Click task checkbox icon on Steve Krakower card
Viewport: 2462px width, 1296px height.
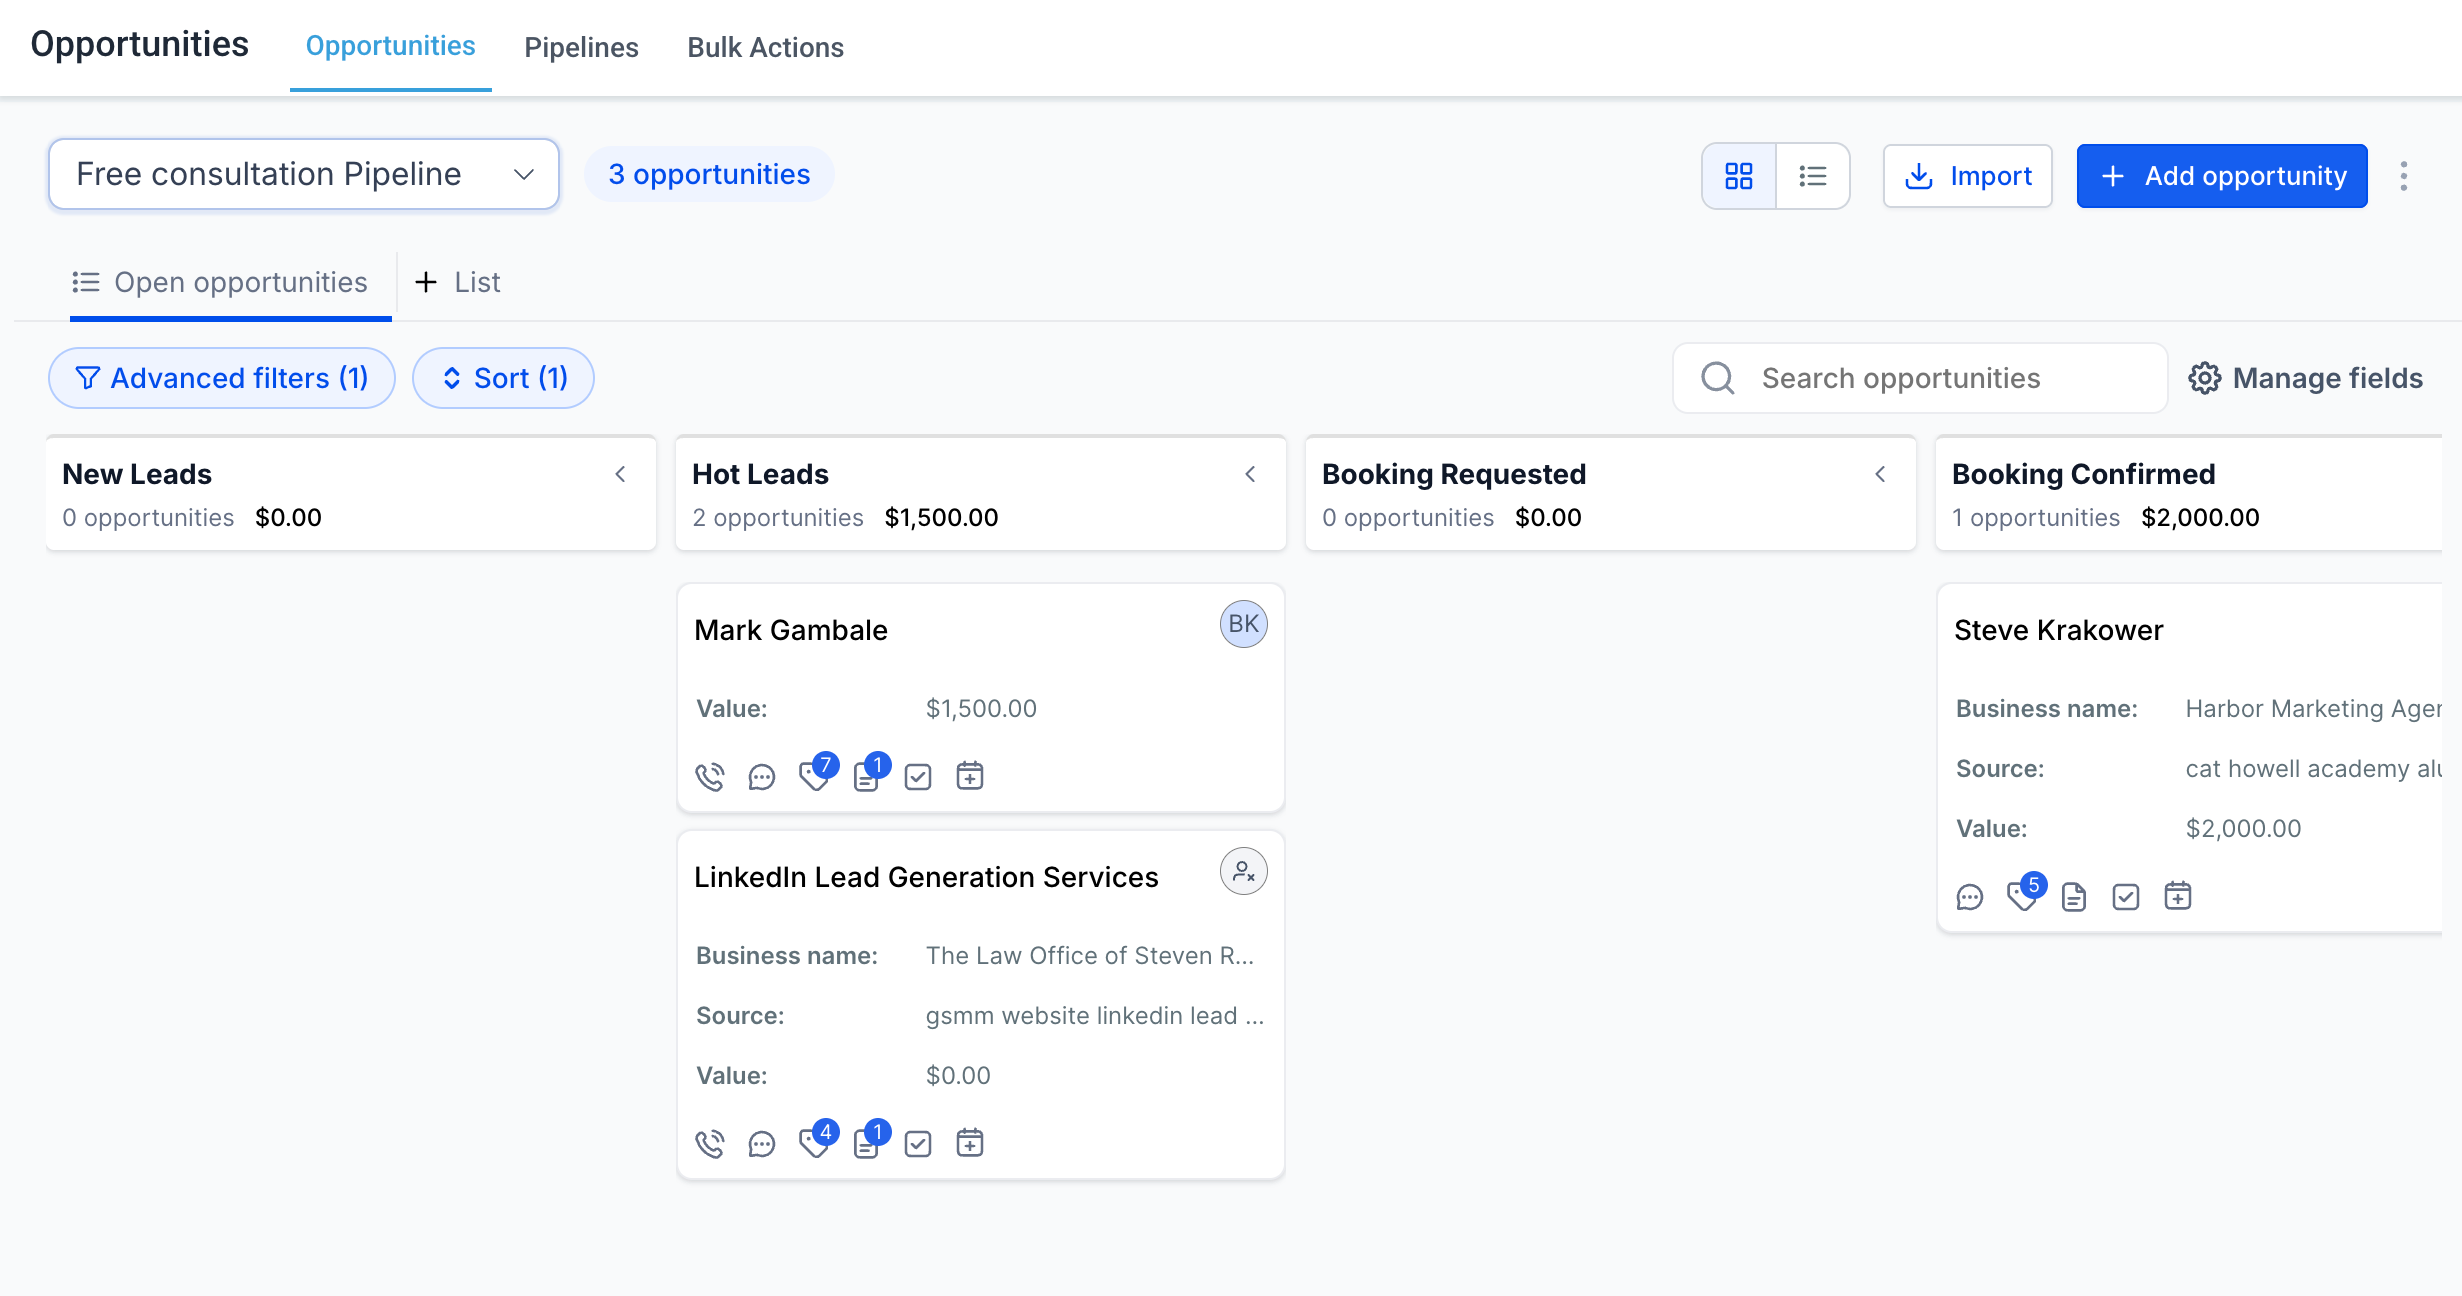coord(2126,897)
